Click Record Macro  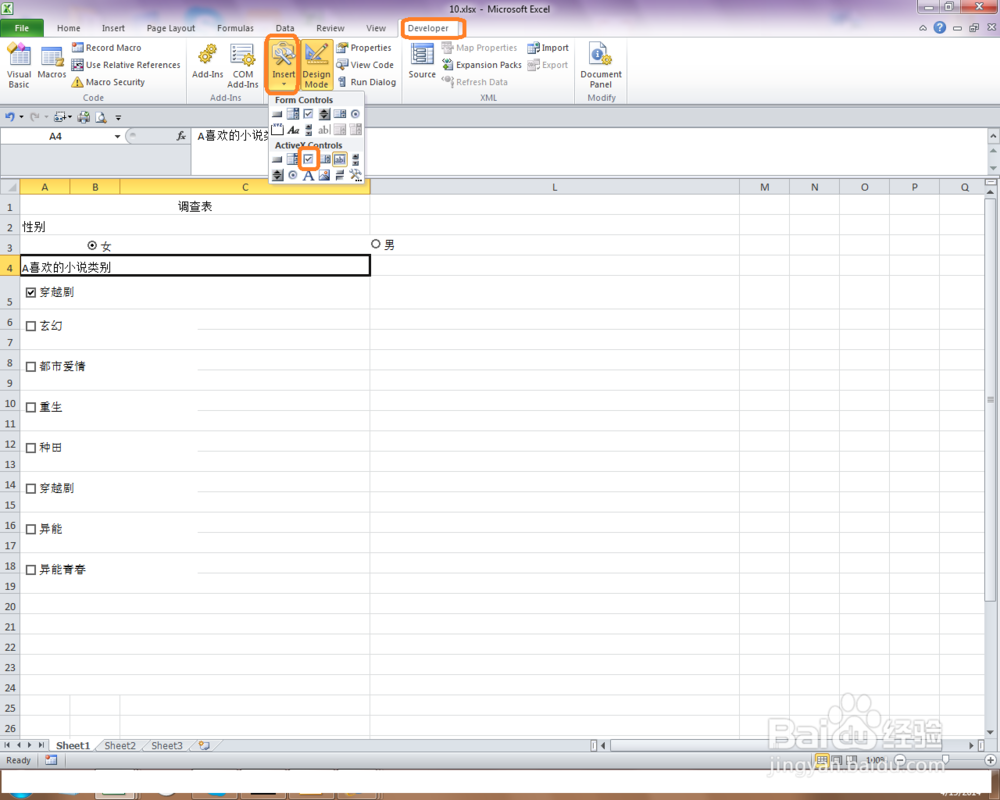click(x=107, y=48)
